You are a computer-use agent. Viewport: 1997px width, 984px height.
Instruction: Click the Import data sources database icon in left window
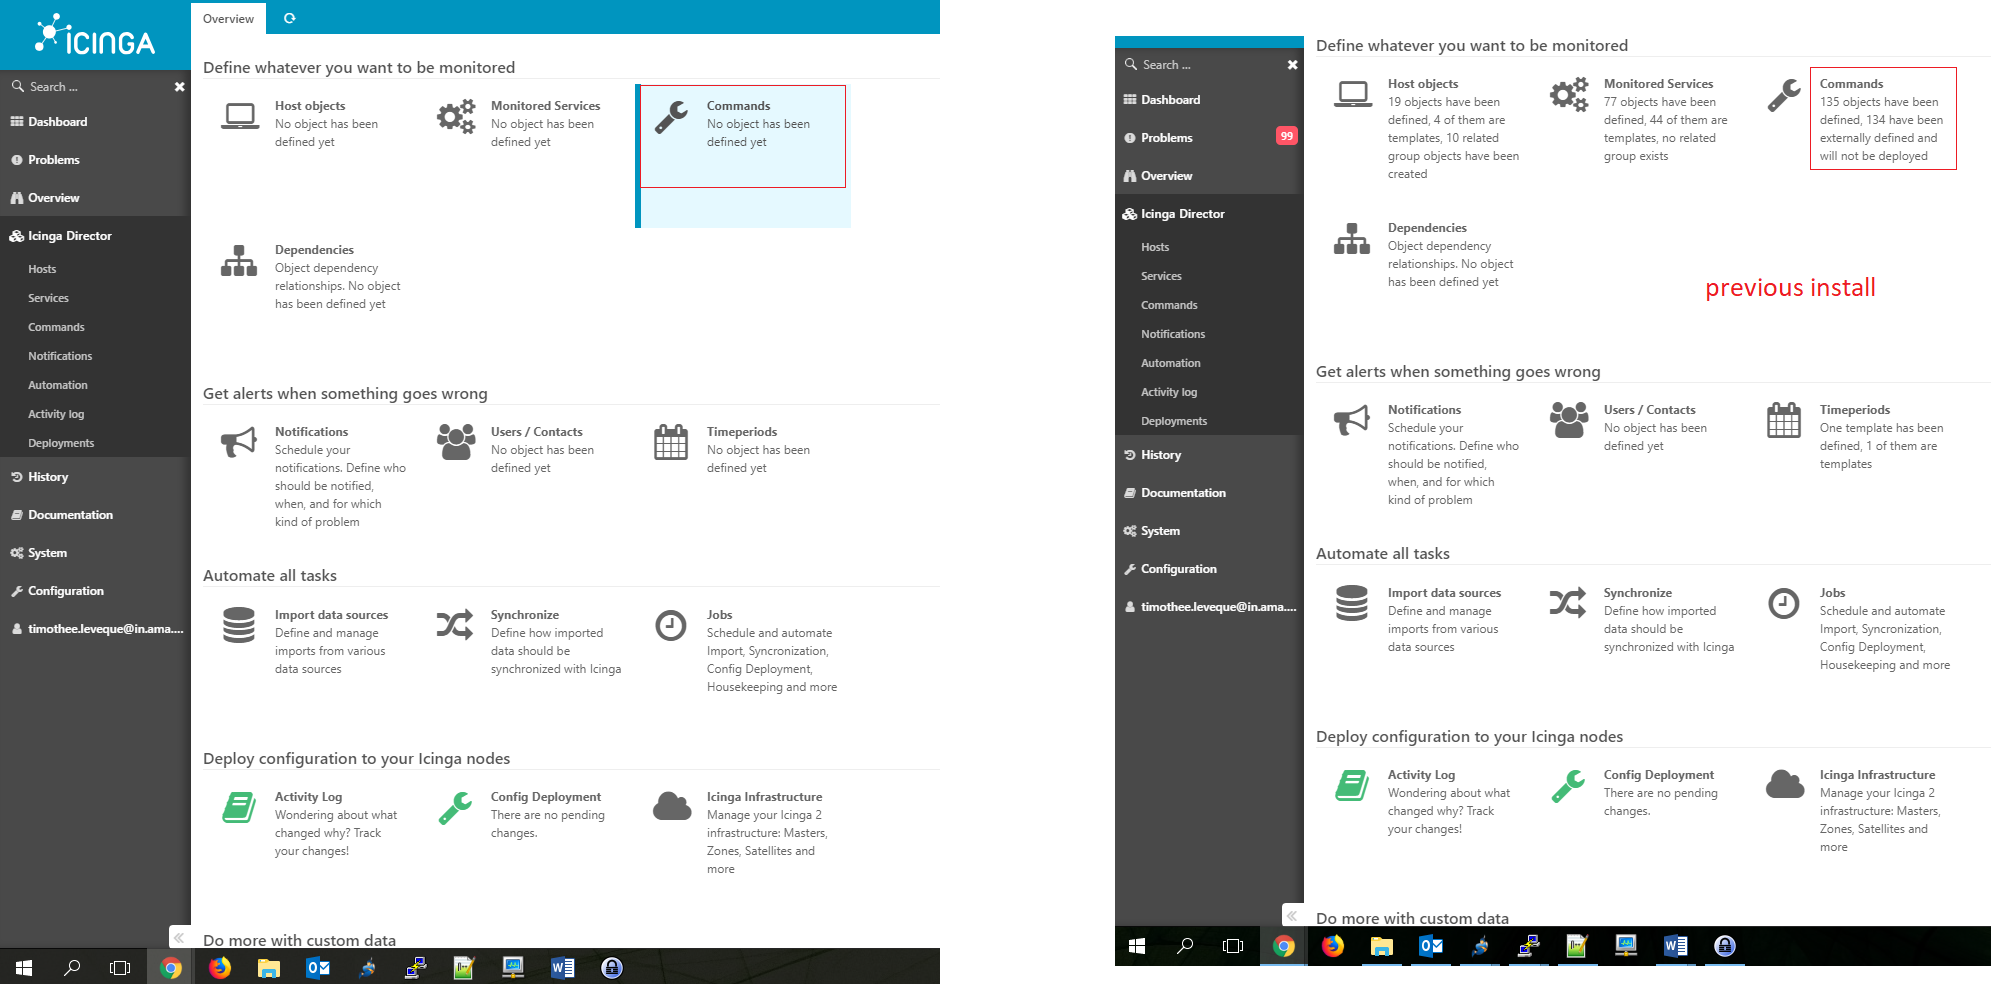[x=239, y=625]
